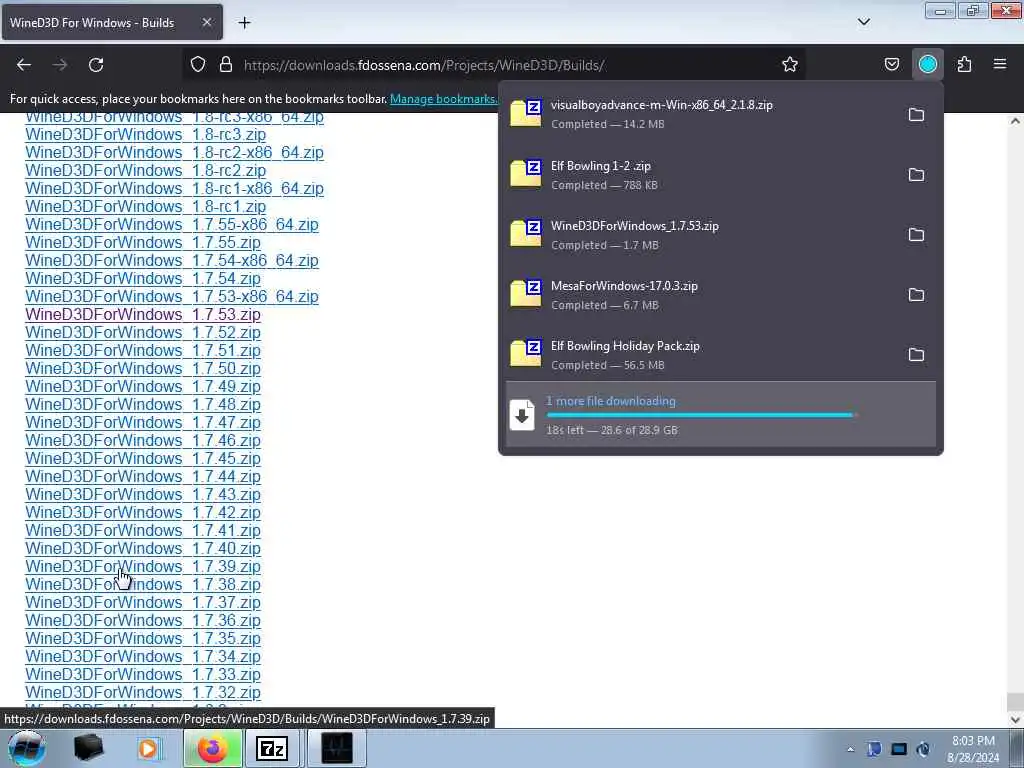Show visualboyadvance-m zip in folder

916,115
